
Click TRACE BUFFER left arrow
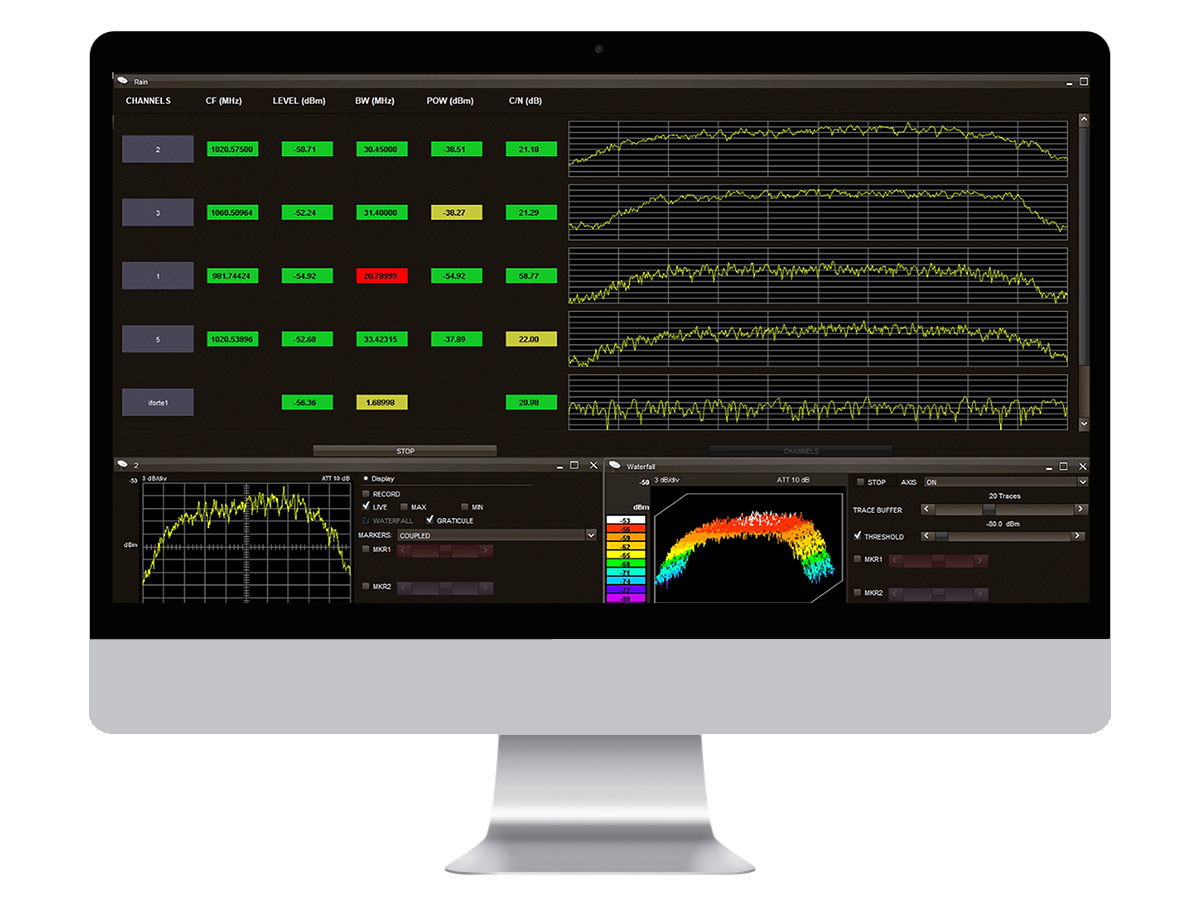click(x=926, y=509)
